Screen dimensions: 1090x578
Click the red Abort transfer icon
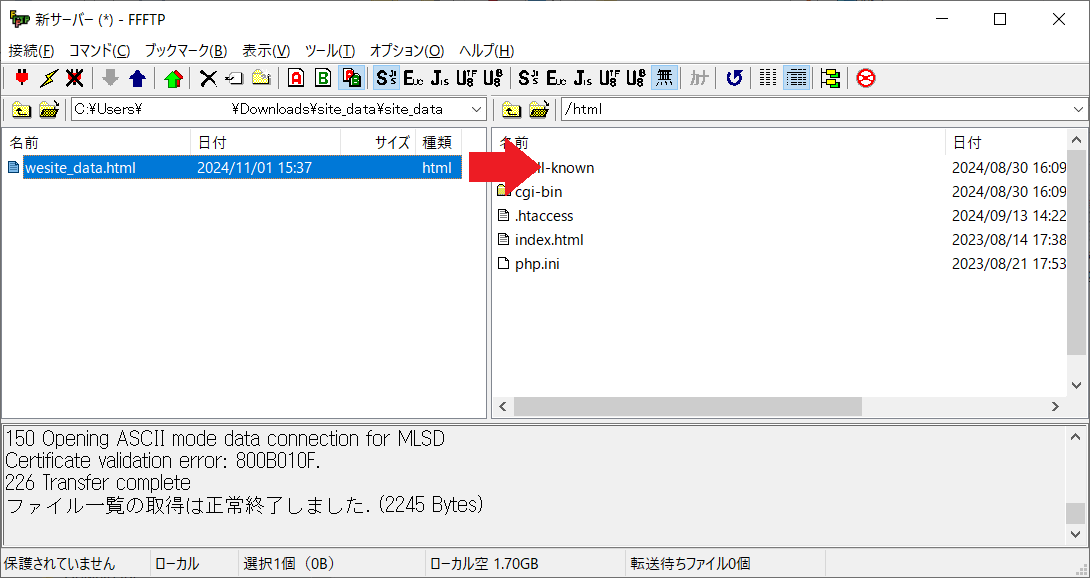click(866, 78)
